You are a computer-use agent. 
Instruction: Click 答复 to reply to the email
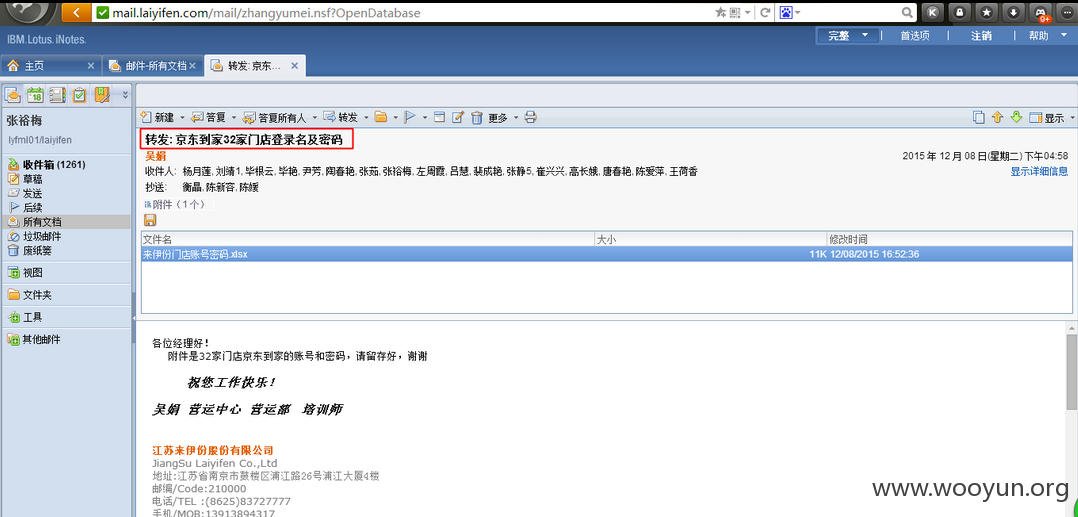pos(208,118)
